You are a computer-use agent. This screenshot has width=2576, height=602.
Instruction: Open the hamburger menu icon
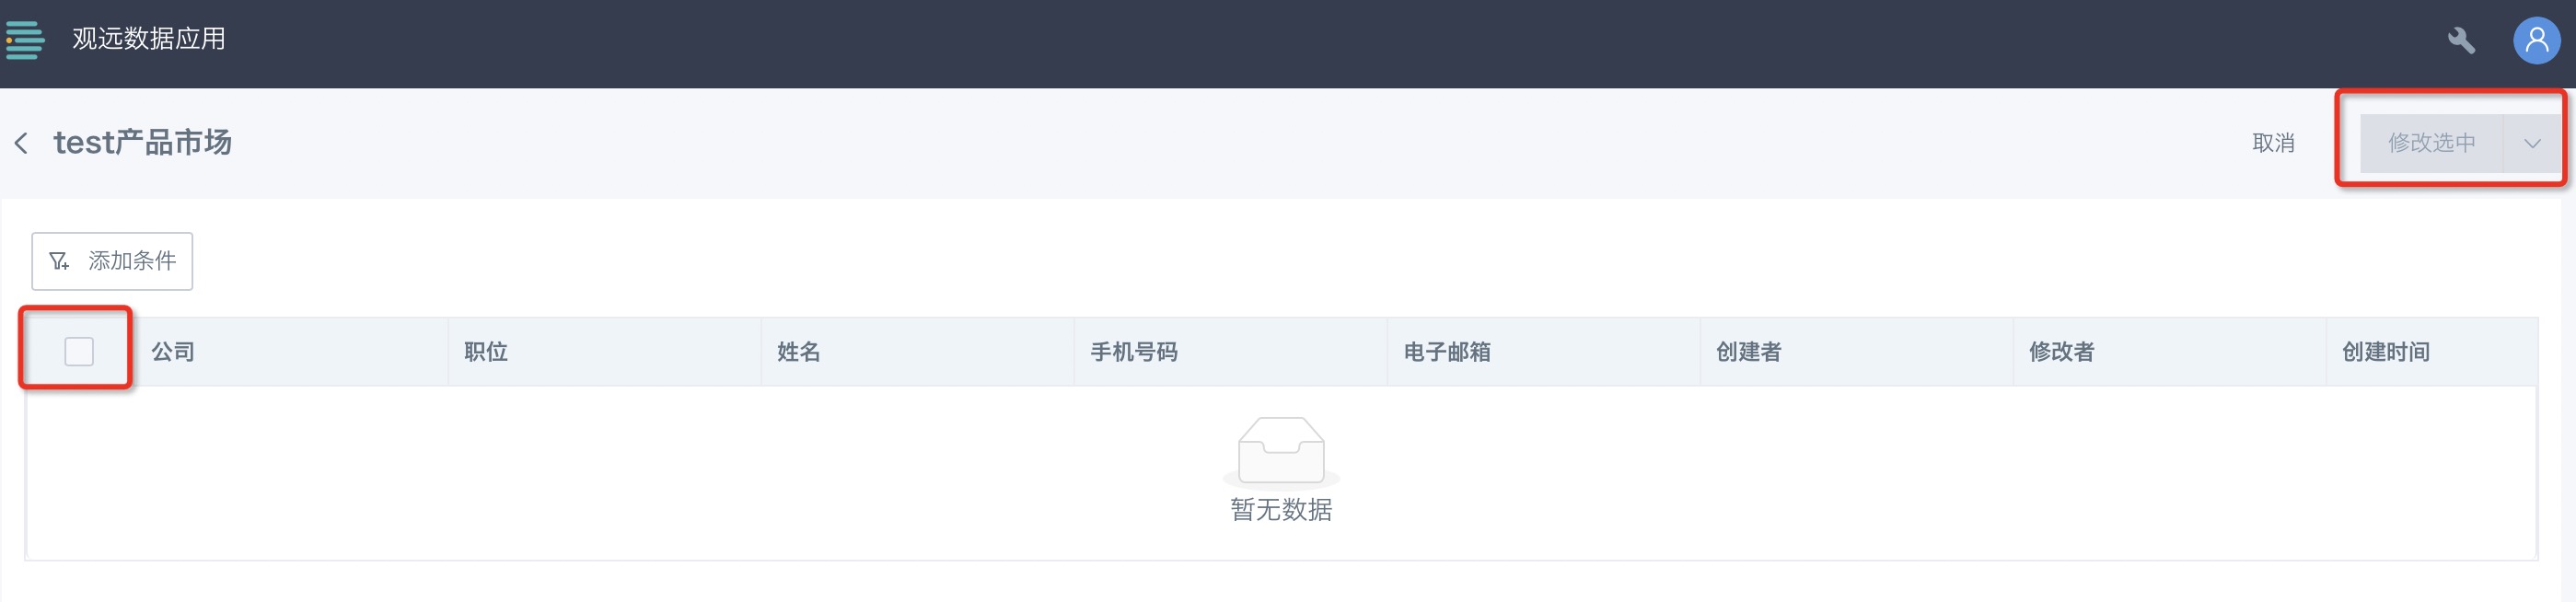click(x=25, y=40)
